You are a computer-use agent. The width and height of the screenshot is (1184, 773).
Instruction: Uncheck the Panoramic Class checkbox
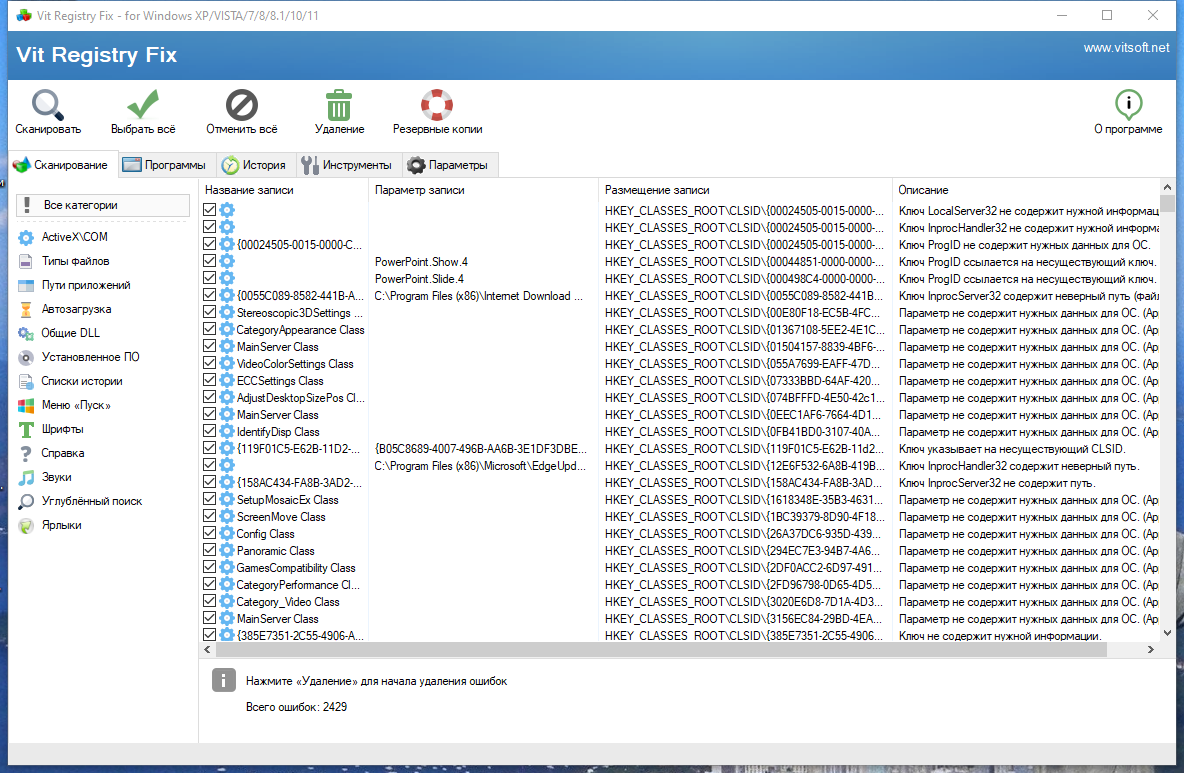[210, 550]
